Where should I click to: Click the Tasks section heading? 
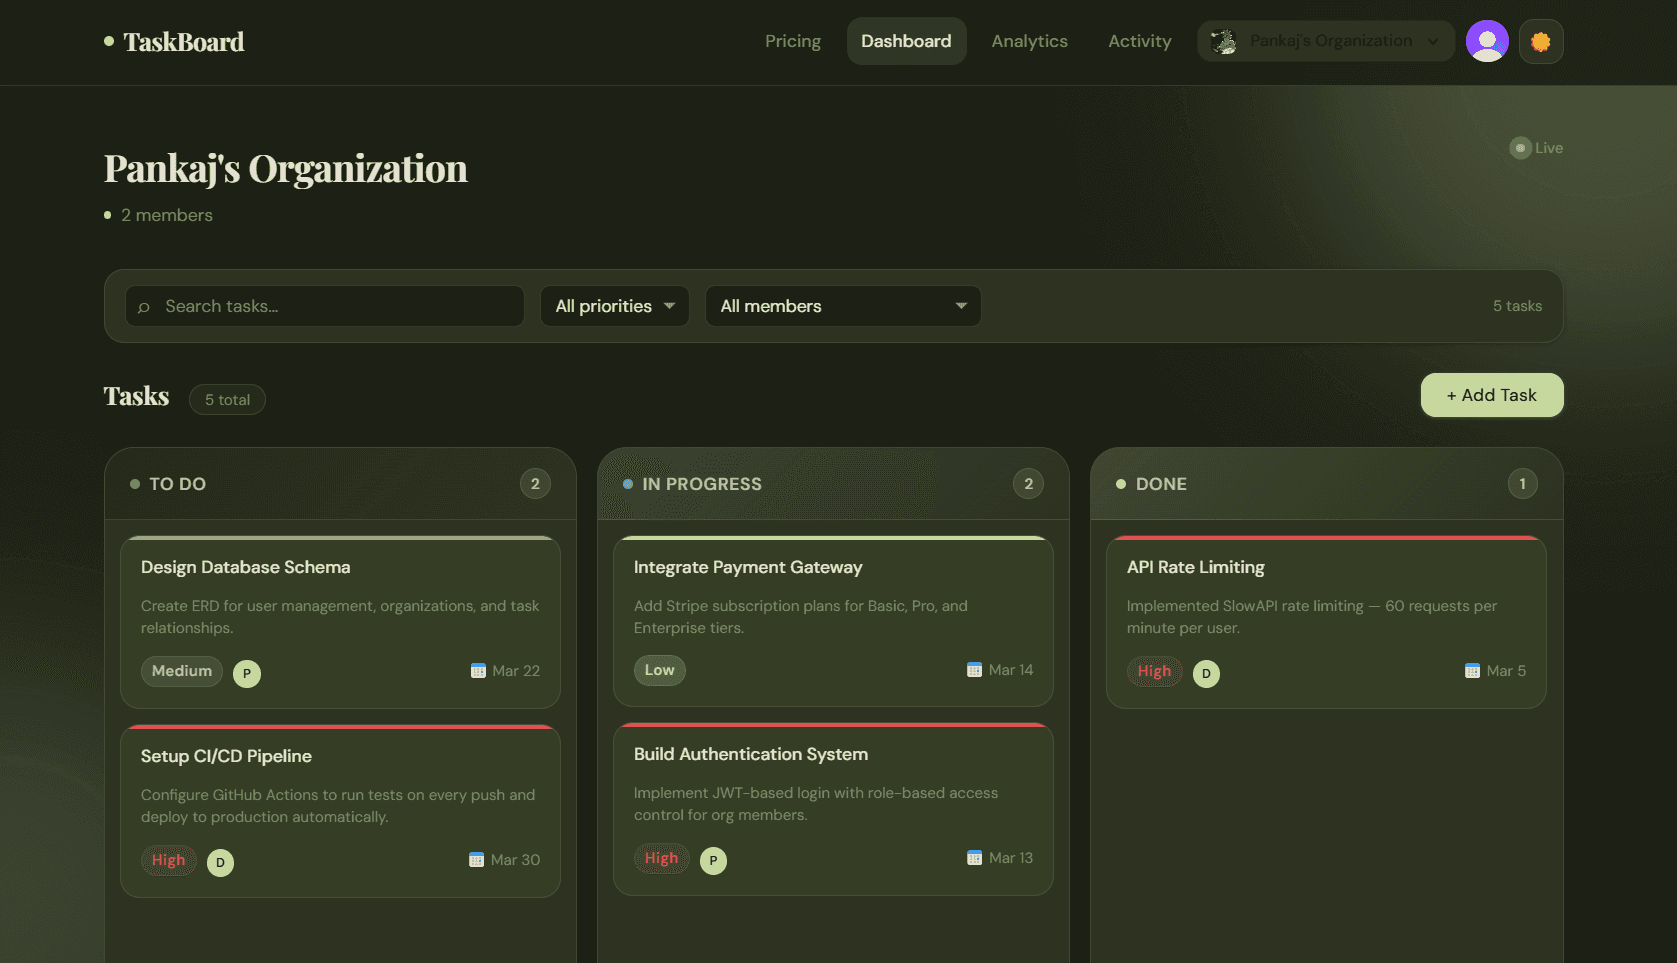tap(137, 396)
